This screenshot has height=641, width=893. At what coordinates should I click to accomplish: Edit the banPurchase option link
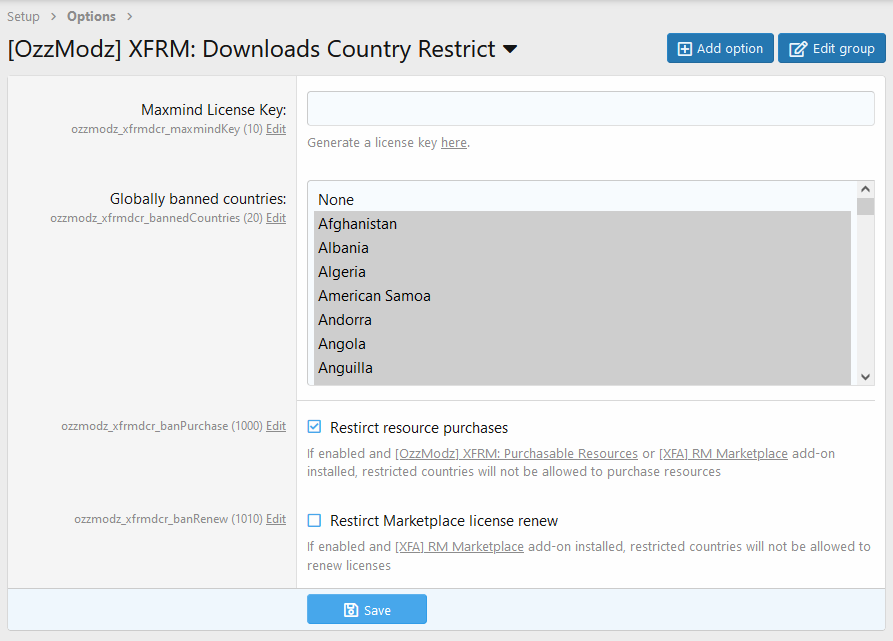(x=276, y=426)
